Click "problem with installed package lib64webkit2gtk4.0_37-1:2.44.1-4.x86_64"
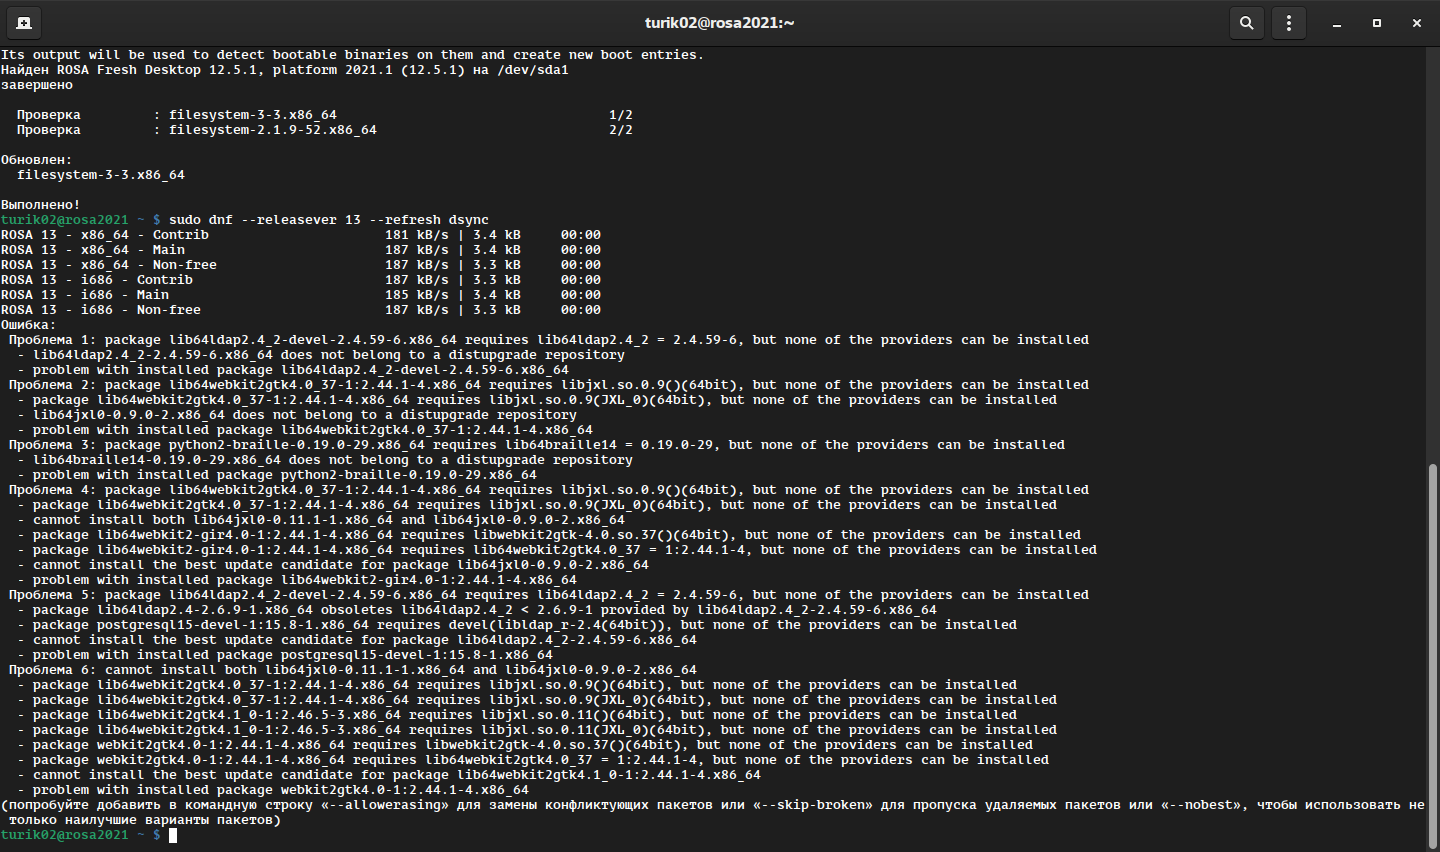This screenshot has width=1440, height=852. 313,430
